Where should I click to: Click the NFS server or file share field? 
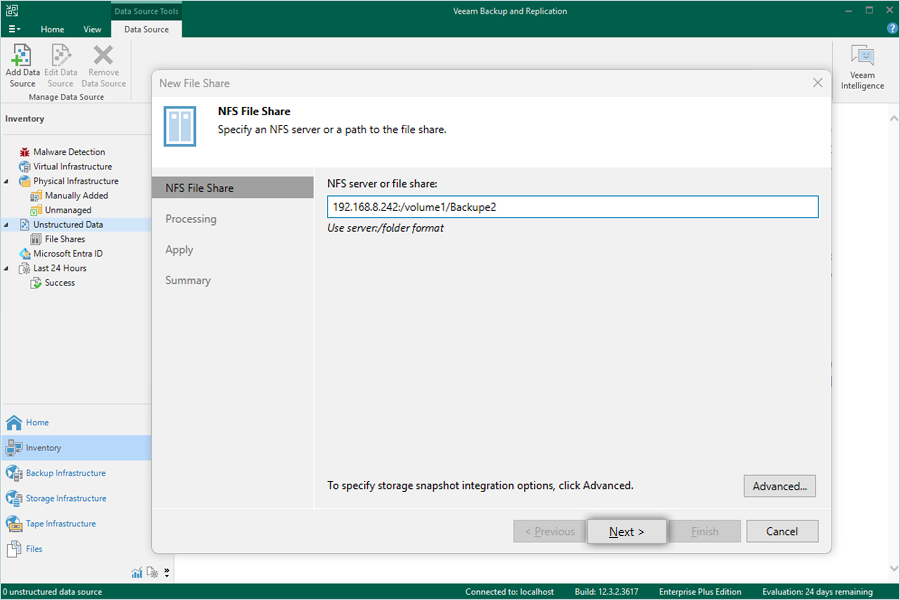click(573, 207)
